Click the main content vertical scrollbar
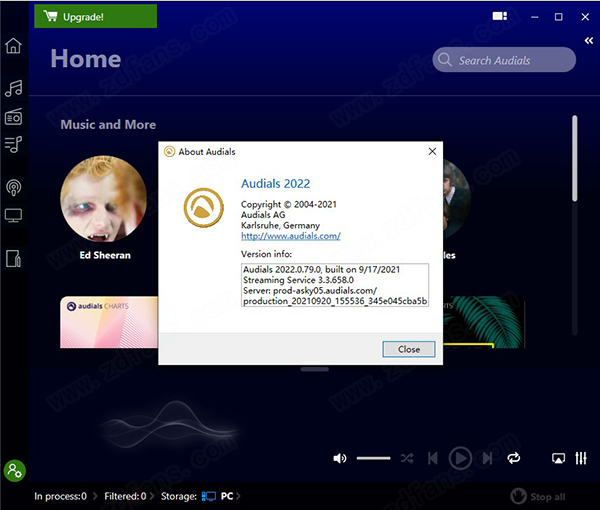Screen dimensions: 600x510 574,158
